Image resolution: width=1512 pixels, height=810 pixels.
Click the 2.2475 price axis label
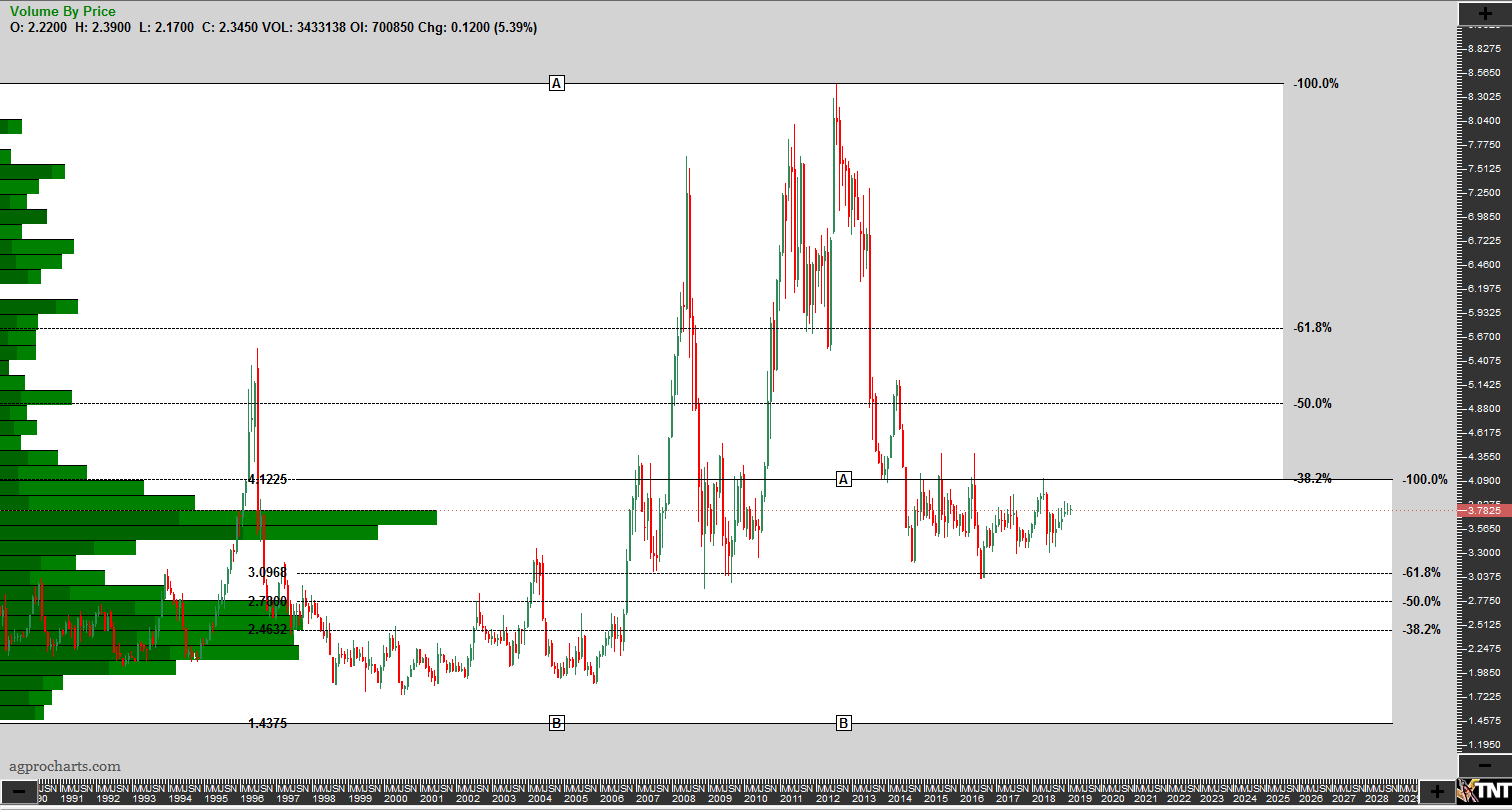coord(1482,648)
